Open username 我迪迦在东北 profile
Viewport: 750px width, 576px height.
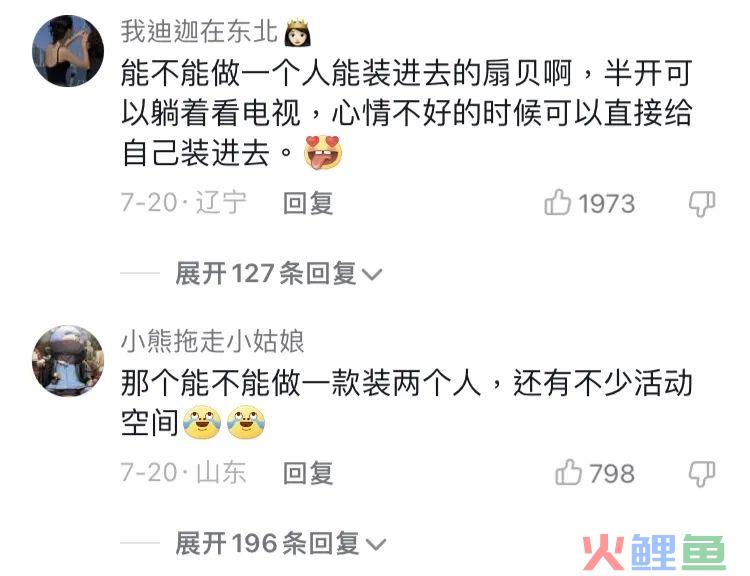[199, 32]
